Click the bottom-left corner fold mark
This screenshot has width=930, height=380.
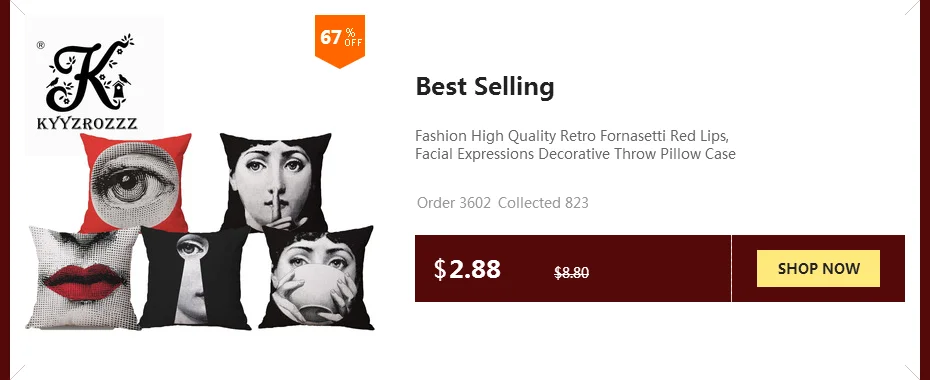click(x=18, y=372)
